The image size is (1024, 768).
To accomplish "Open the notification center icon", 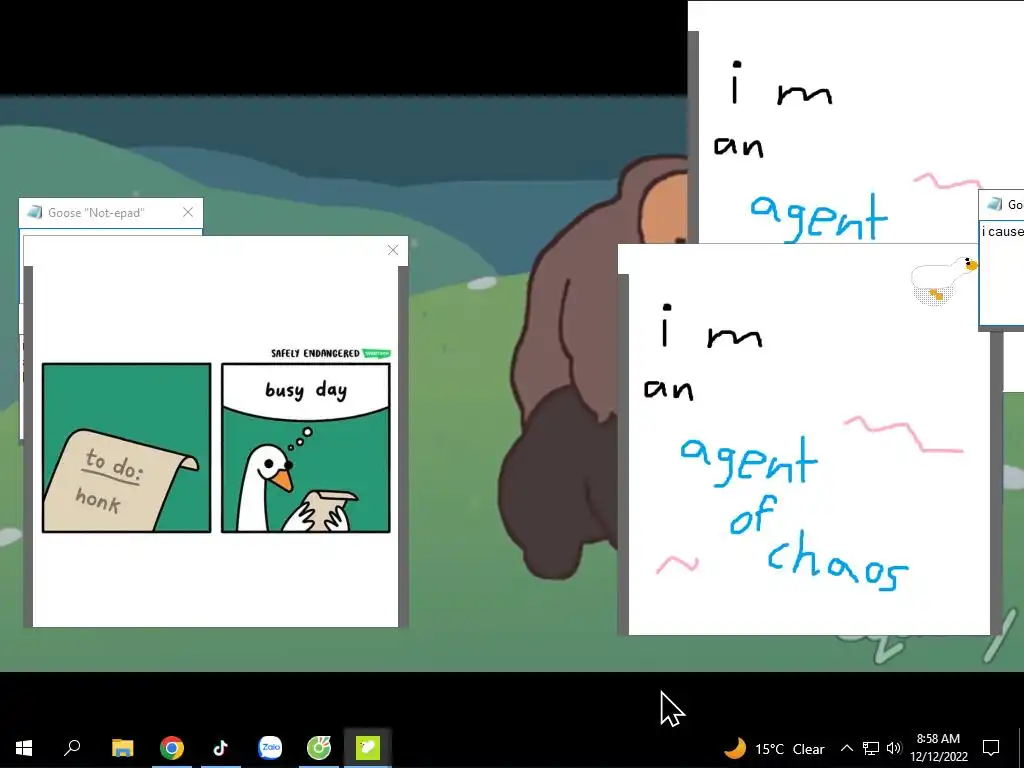I will click(x=991, y=748).
